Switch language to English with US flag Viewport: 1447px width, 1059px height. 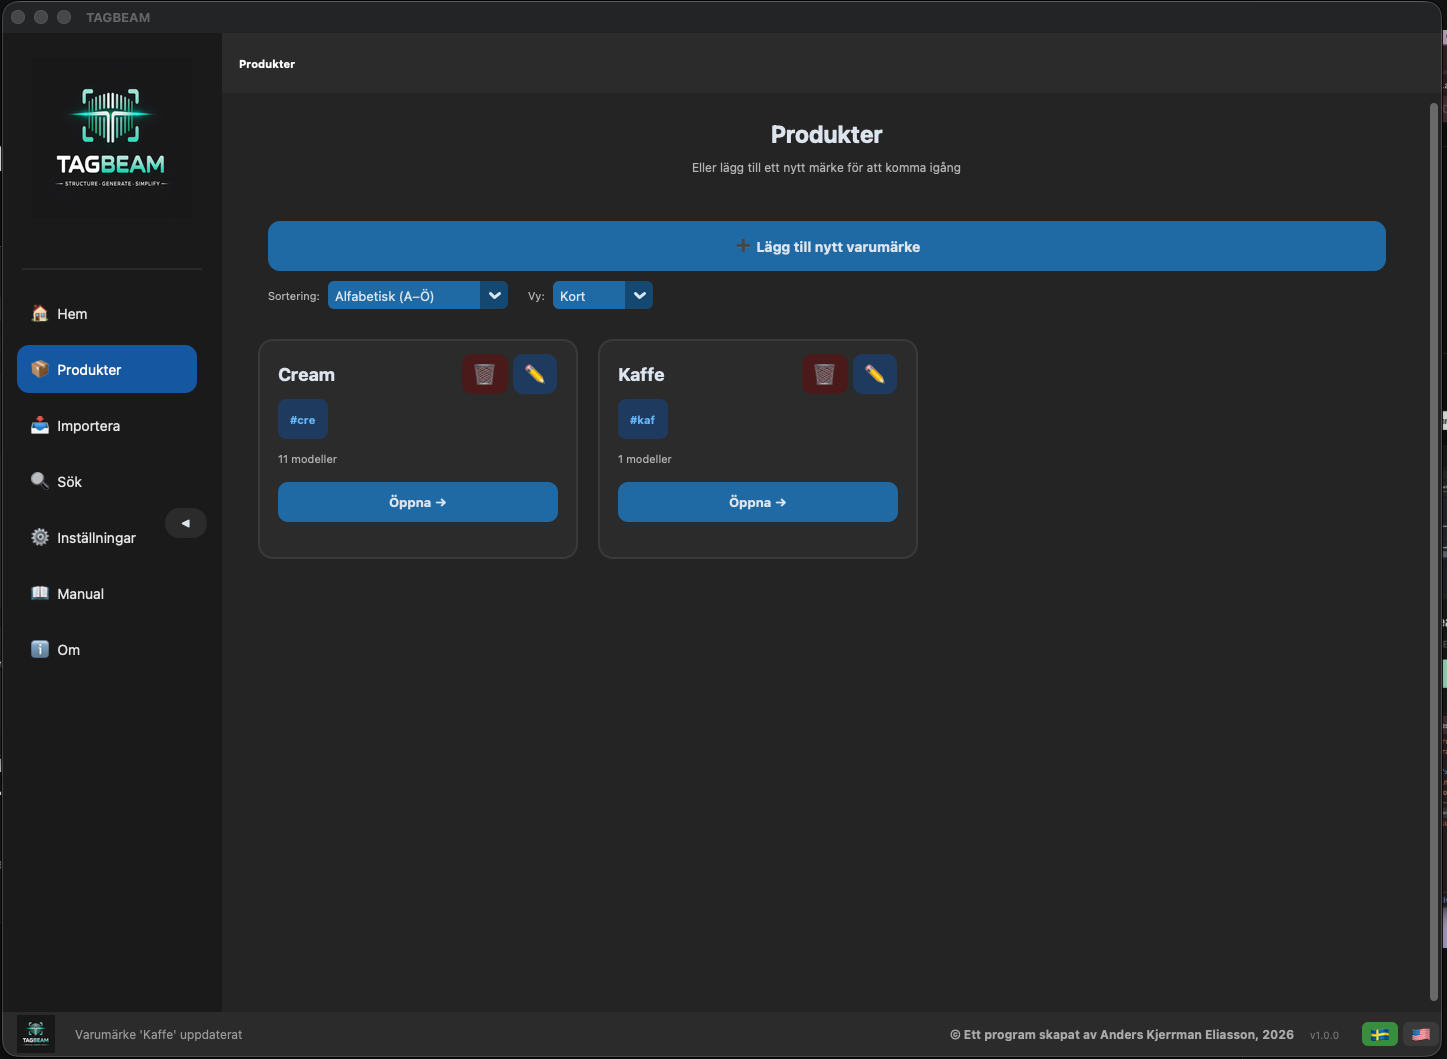pos(1421,1035)
